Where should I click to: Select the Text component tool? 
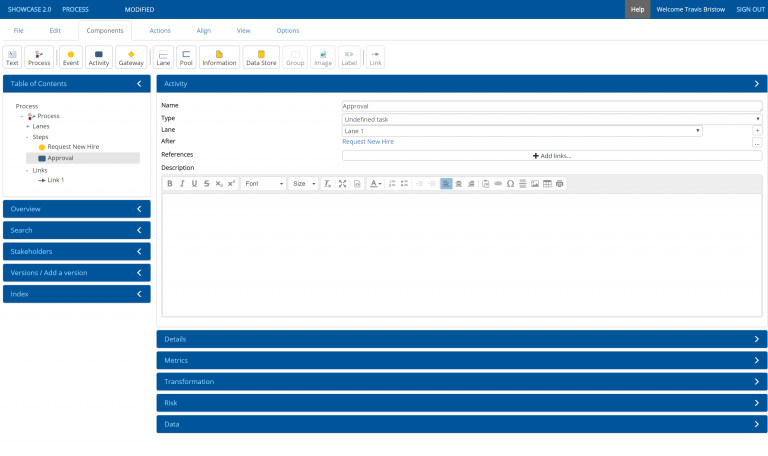[x=12, y=57]
